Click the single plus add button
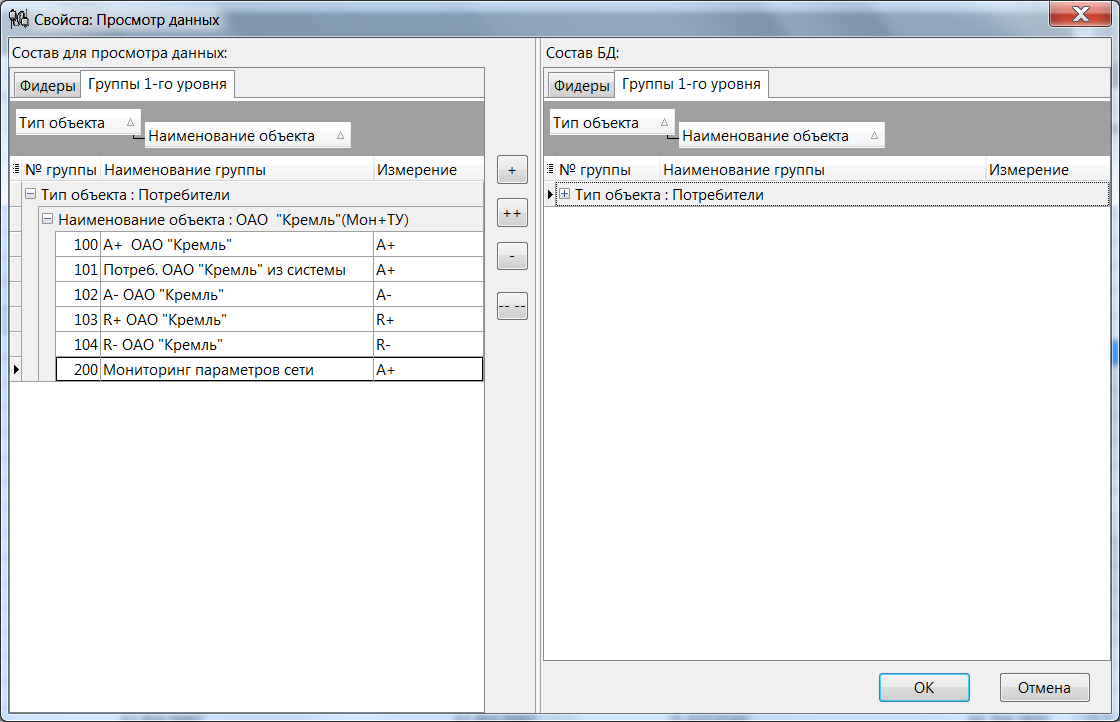 (x=512, y=170)
